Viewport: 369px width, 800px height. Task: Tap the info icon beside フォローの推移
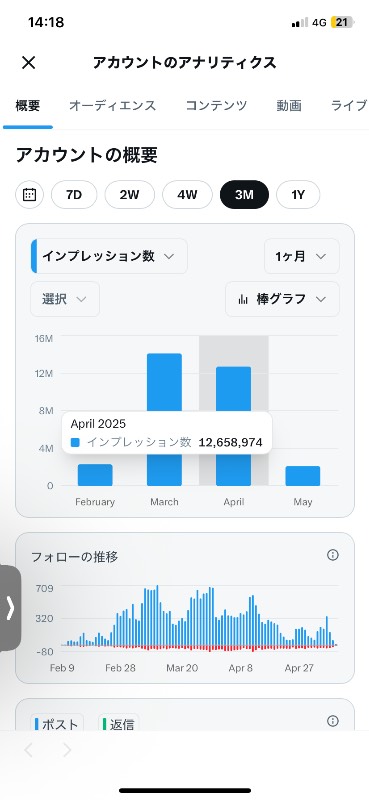[x=333, y=555]
